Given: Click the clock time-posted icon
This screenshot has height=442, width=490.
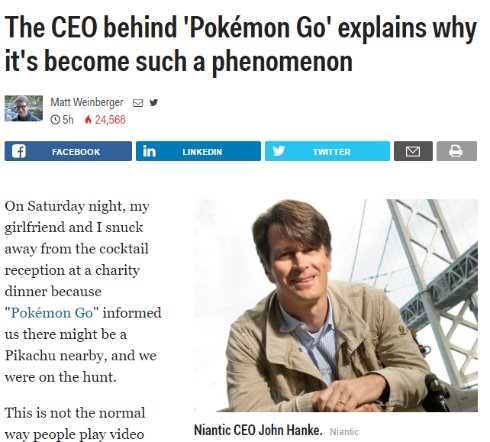Looking at the screenshot, I should [55, 120].
